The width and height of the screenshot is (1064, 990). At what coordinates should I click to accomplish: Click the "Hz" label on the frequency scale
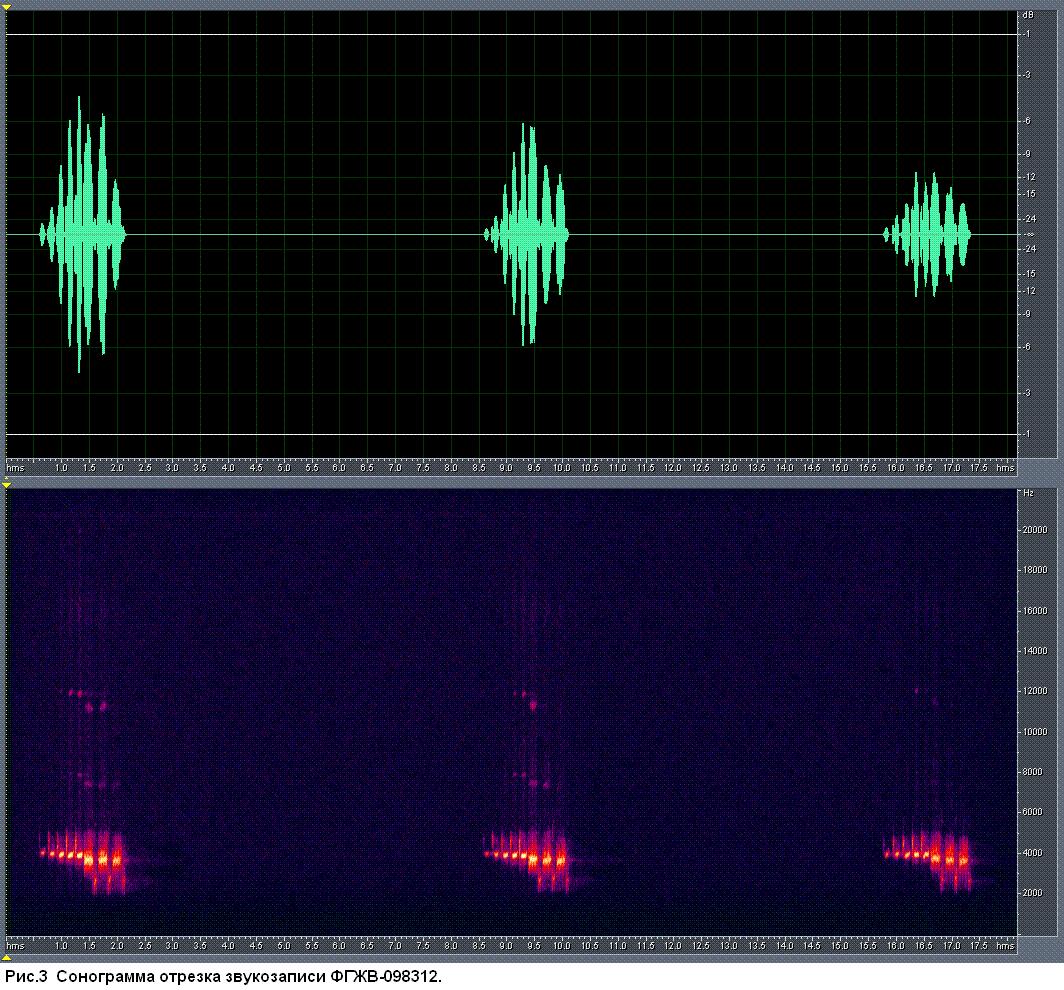click(1028, 493)
